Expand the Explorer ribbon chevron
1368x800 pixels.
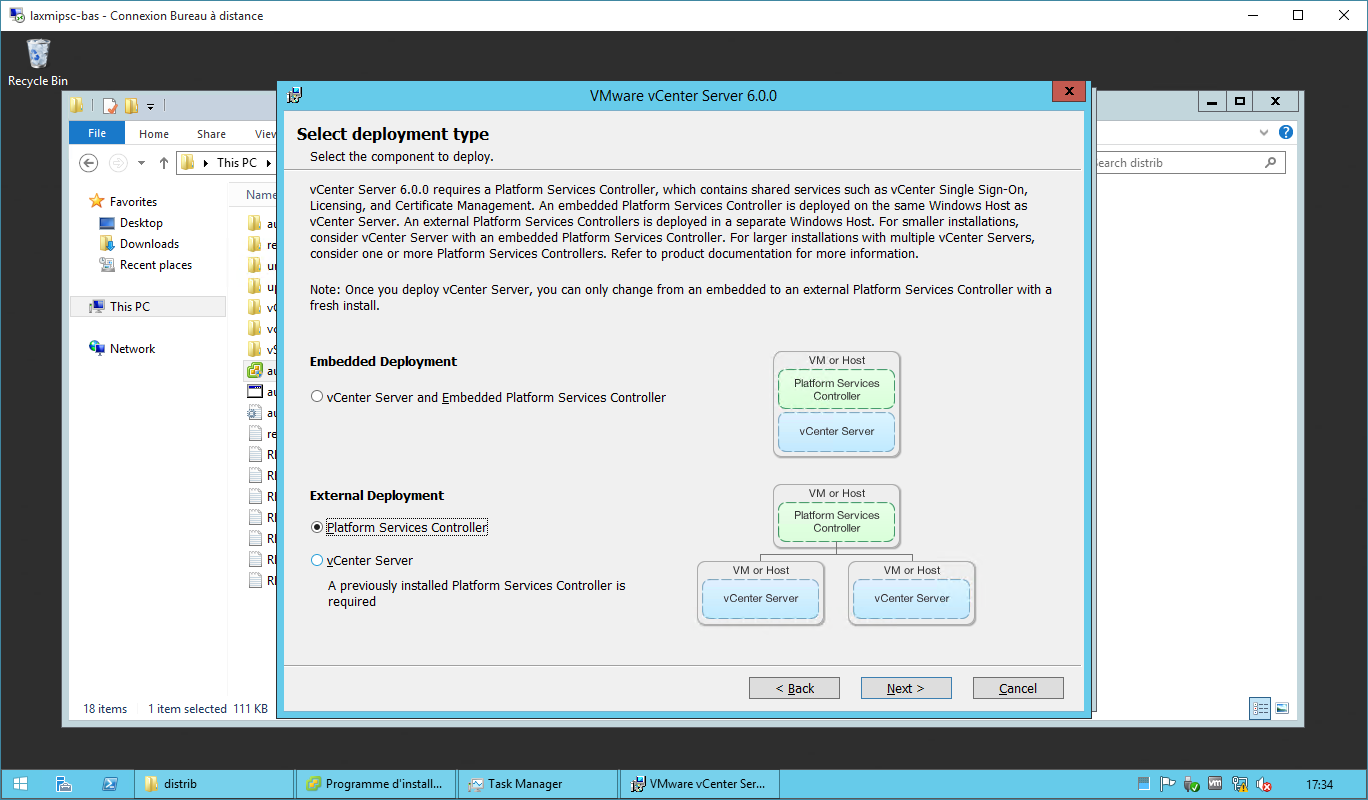pos(1264,133)
